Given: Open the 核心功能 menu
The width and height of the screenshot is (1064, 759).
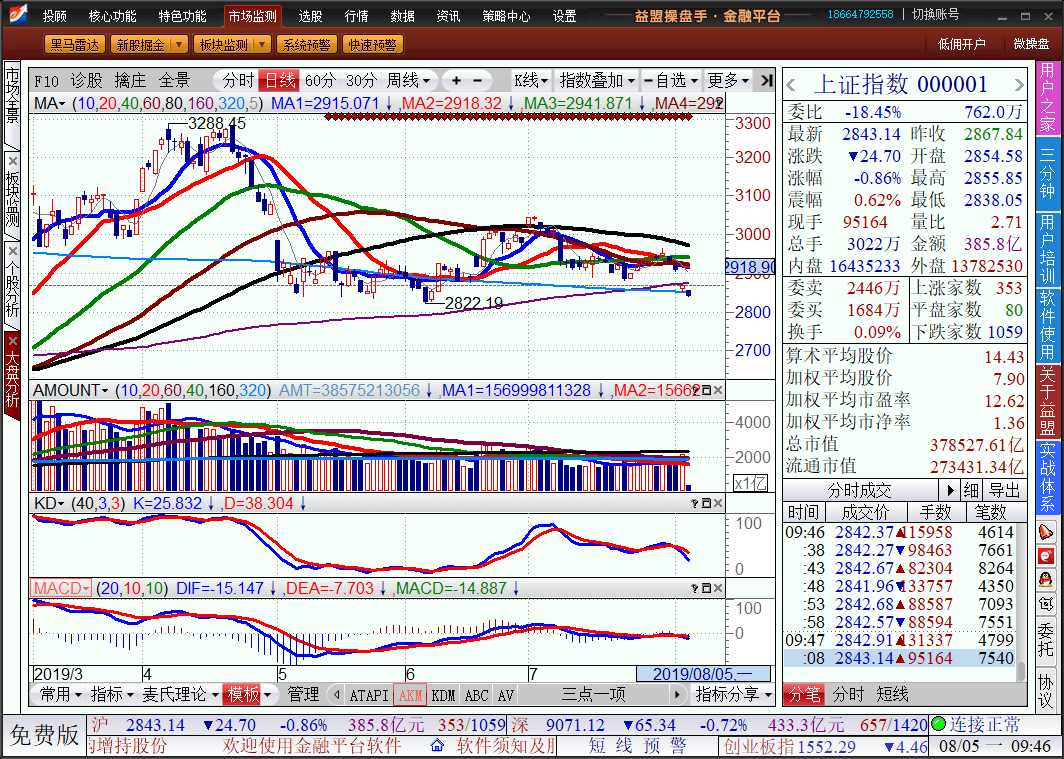Looking at the screenshot, I should (113, 16).
